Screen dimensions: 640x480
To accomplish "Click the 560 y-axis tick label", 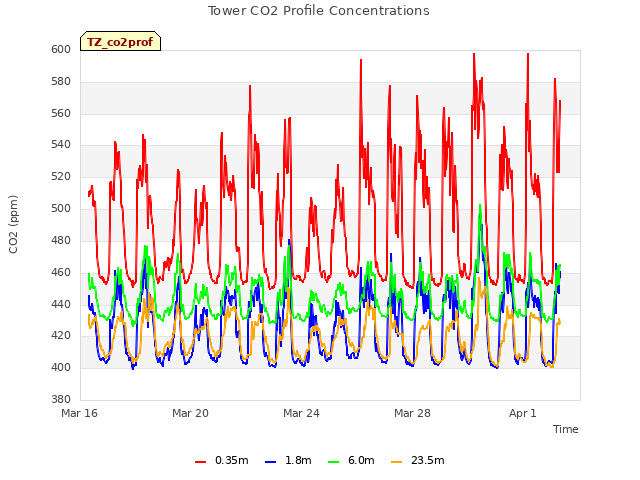I will coord(61,113).
